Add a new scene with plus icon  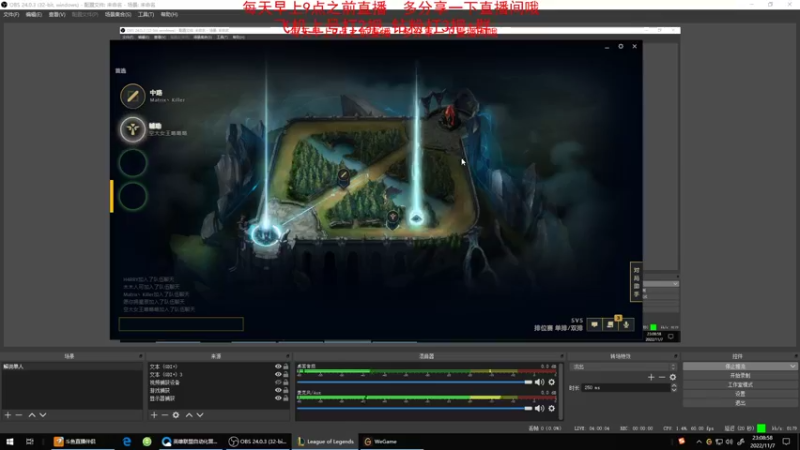pyautogui.click(x=8, y=415)
